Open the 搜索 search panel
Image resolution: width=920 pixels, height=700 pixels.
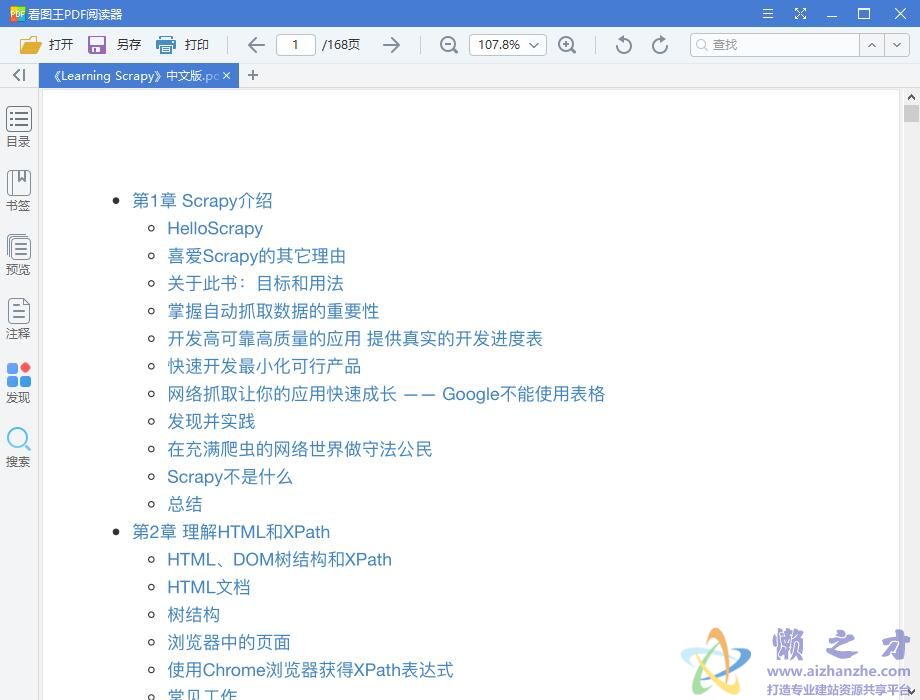coord(19,447)
